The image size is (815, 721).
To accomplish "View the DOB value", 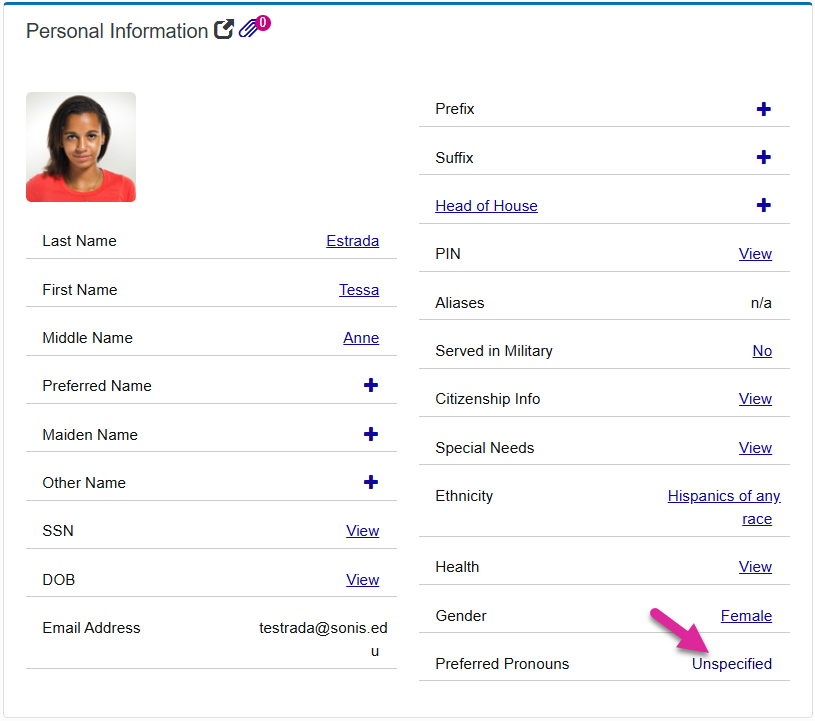I will coord(362,580).
